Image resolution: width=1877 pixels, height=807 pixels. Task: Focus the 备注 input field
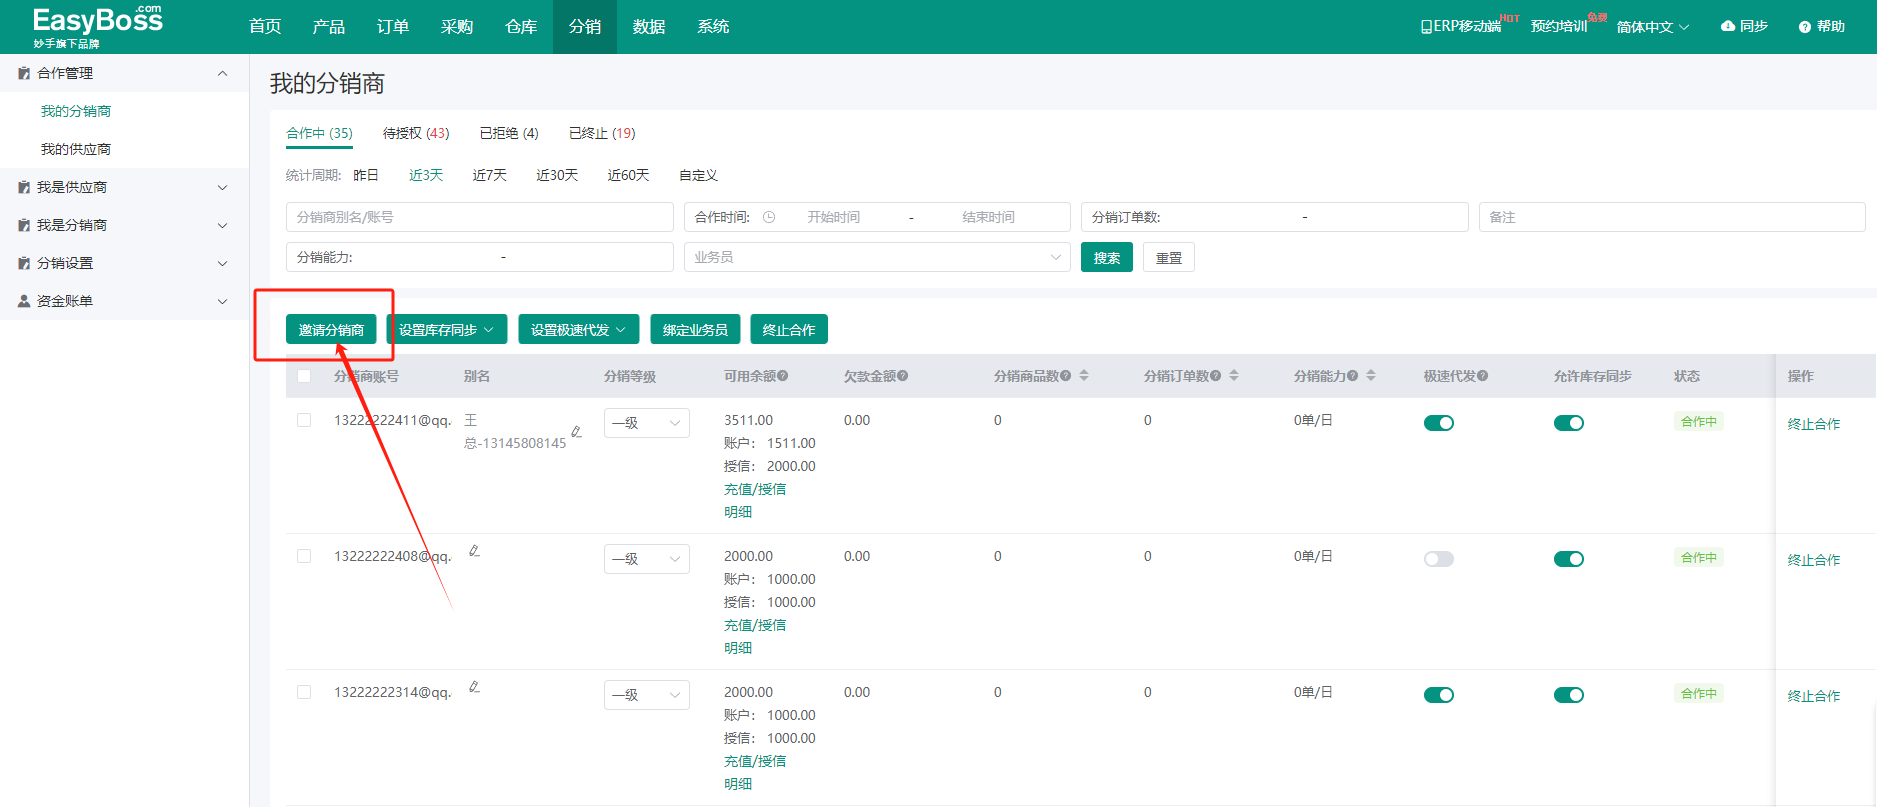coord(1672,217)
